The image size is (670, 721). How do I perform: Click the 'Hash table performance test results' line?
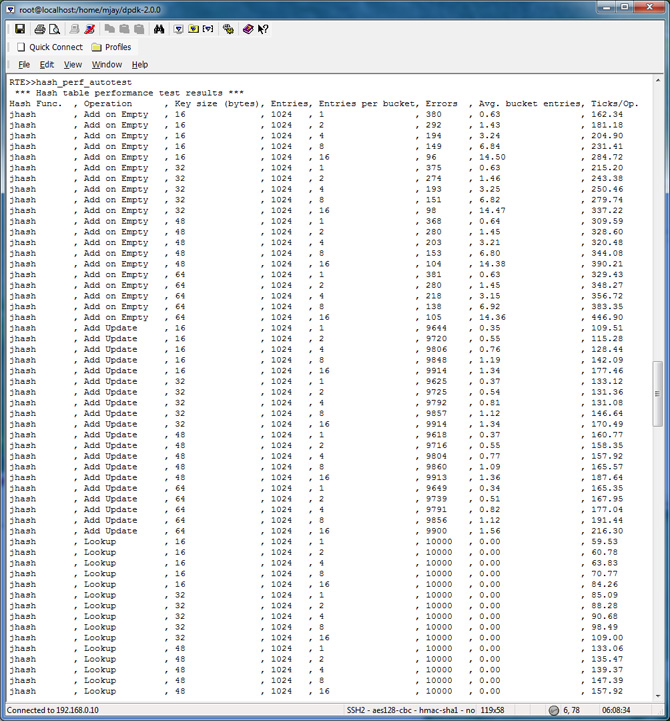[x=129, y=93]
